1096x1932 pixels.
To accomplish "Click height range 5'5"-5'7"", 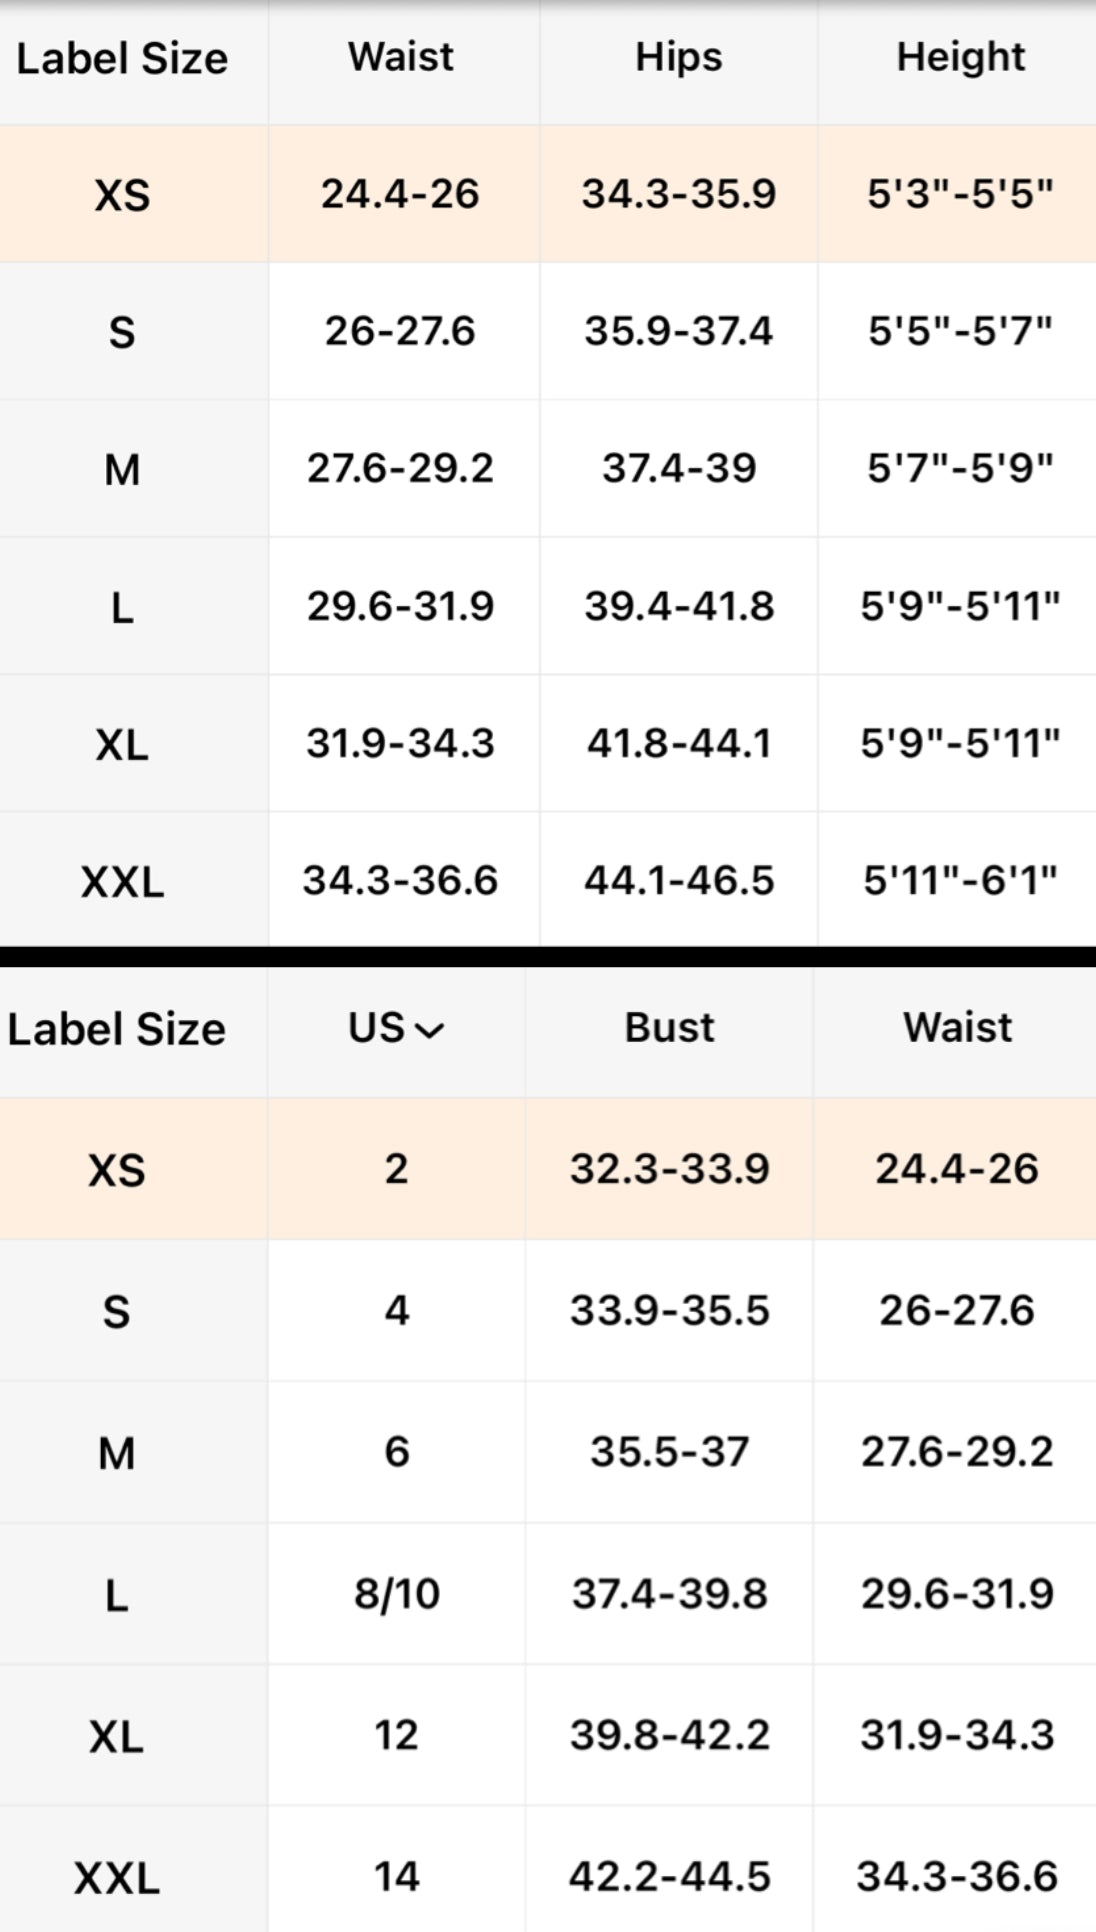I will [x=960, y=331].
